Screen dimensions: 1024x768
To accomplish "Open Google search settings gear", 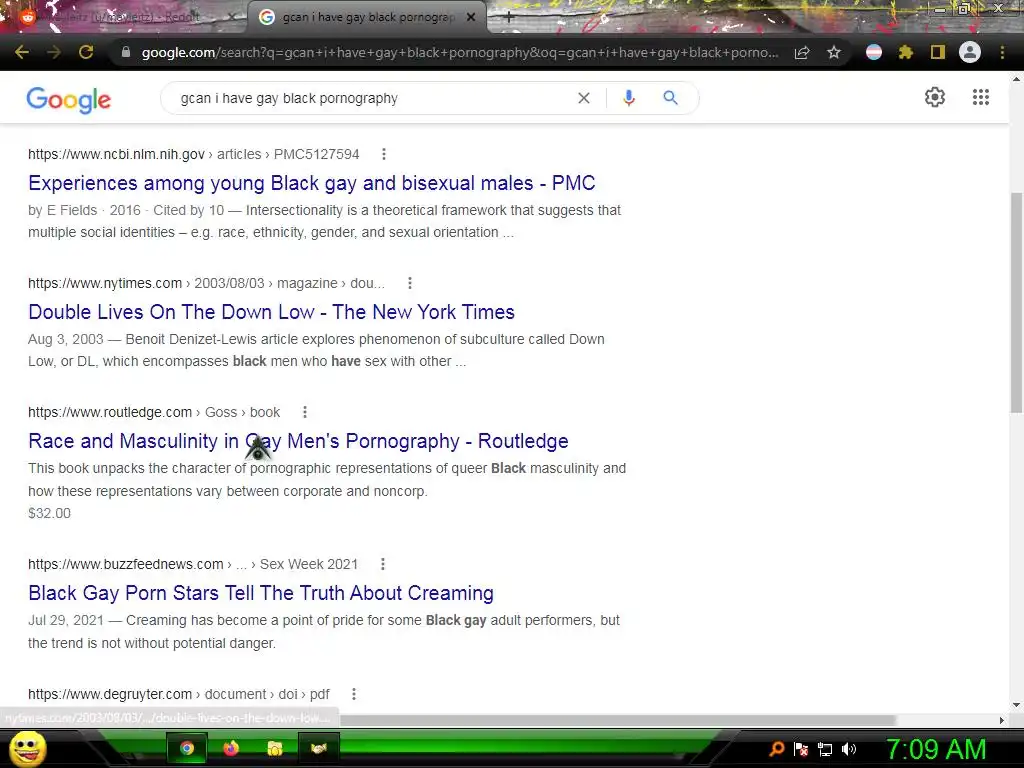I will pos(935,97).
